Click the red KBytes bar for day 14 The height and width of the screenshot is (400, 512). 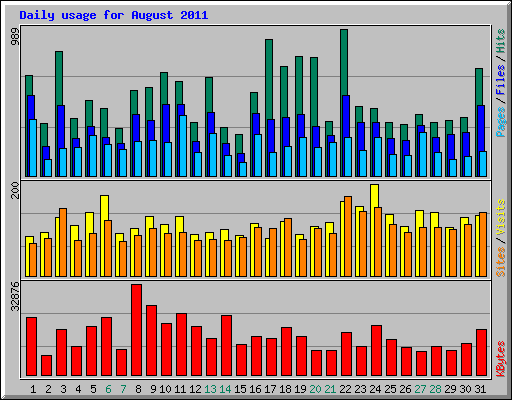226,346
